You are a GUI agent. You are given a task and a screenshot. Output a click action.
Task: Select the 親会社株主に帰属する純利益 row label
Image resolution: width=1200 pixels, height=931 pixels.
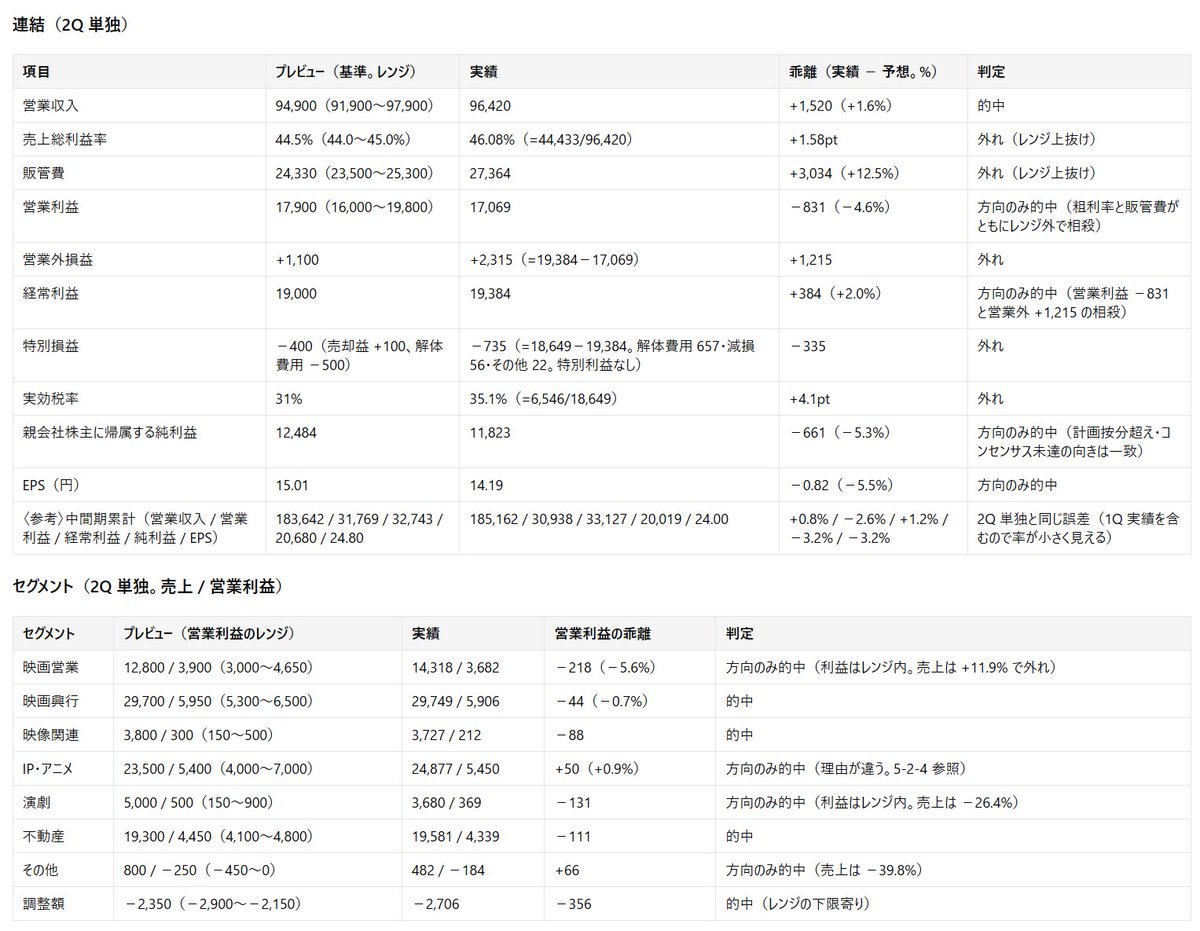tap(109, 432)
